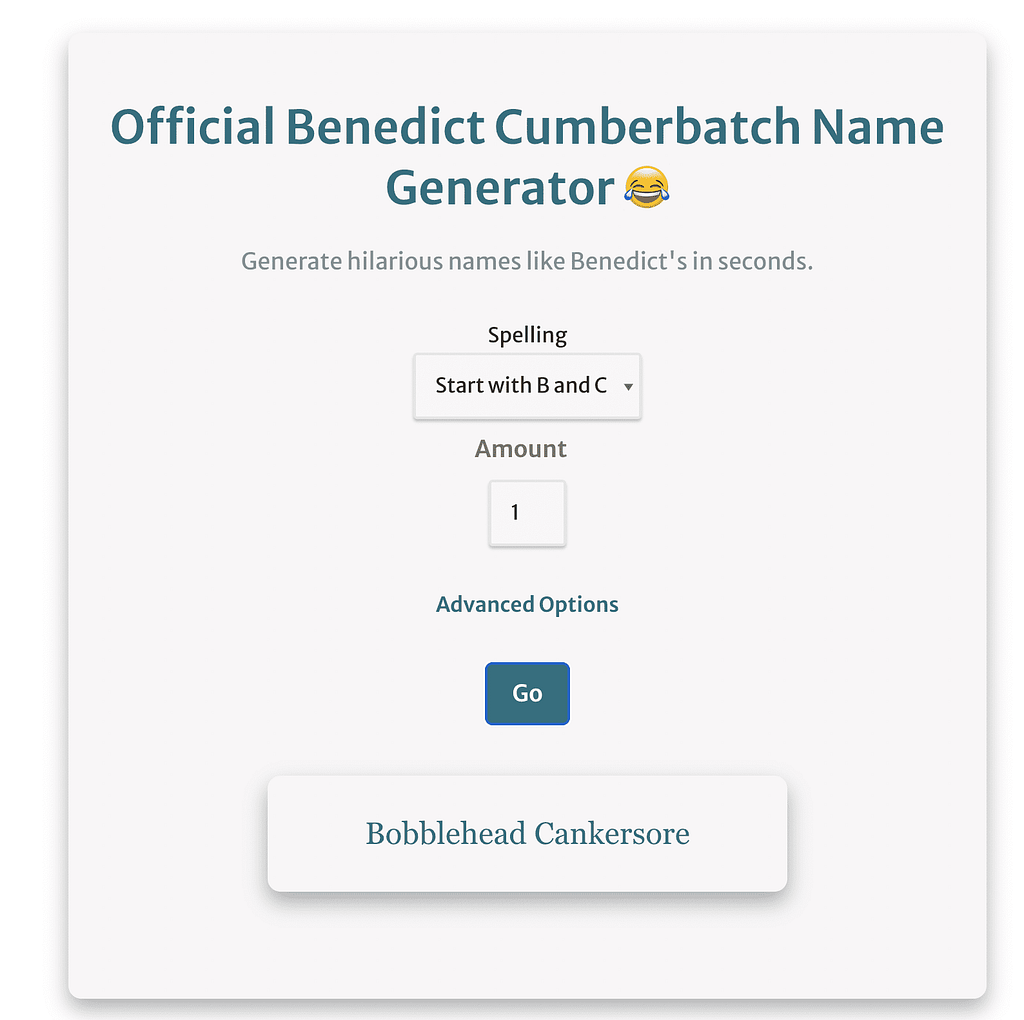Image resolution: width=1024 pixels, height=1020 pixels.
Task: Click the 'Amount' label
Action: pyautogui.click(x=521, y=449)
